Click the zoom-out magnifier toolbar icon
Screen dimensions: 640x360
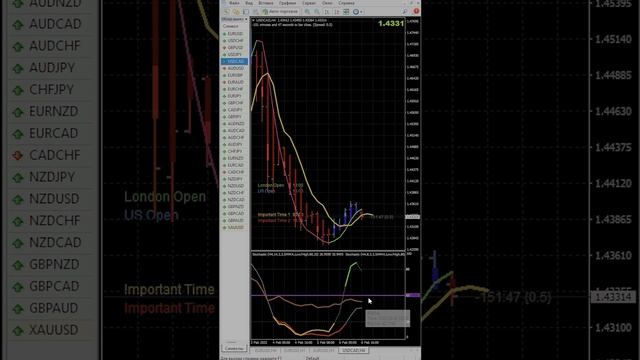click(x=317, y=12)
